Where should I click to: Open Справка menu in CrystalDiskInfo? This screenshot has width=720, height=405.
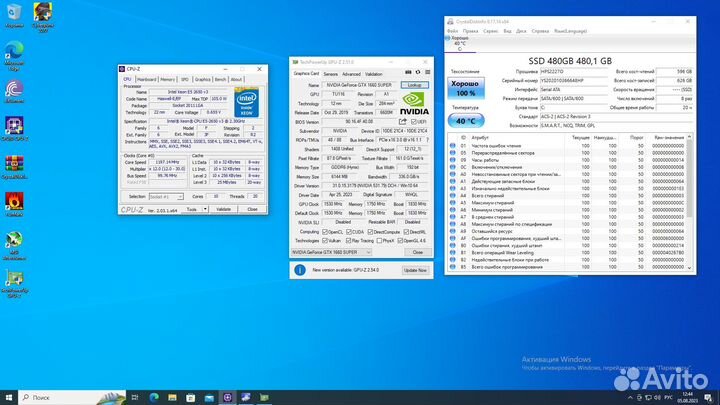[x=540, y=31]
